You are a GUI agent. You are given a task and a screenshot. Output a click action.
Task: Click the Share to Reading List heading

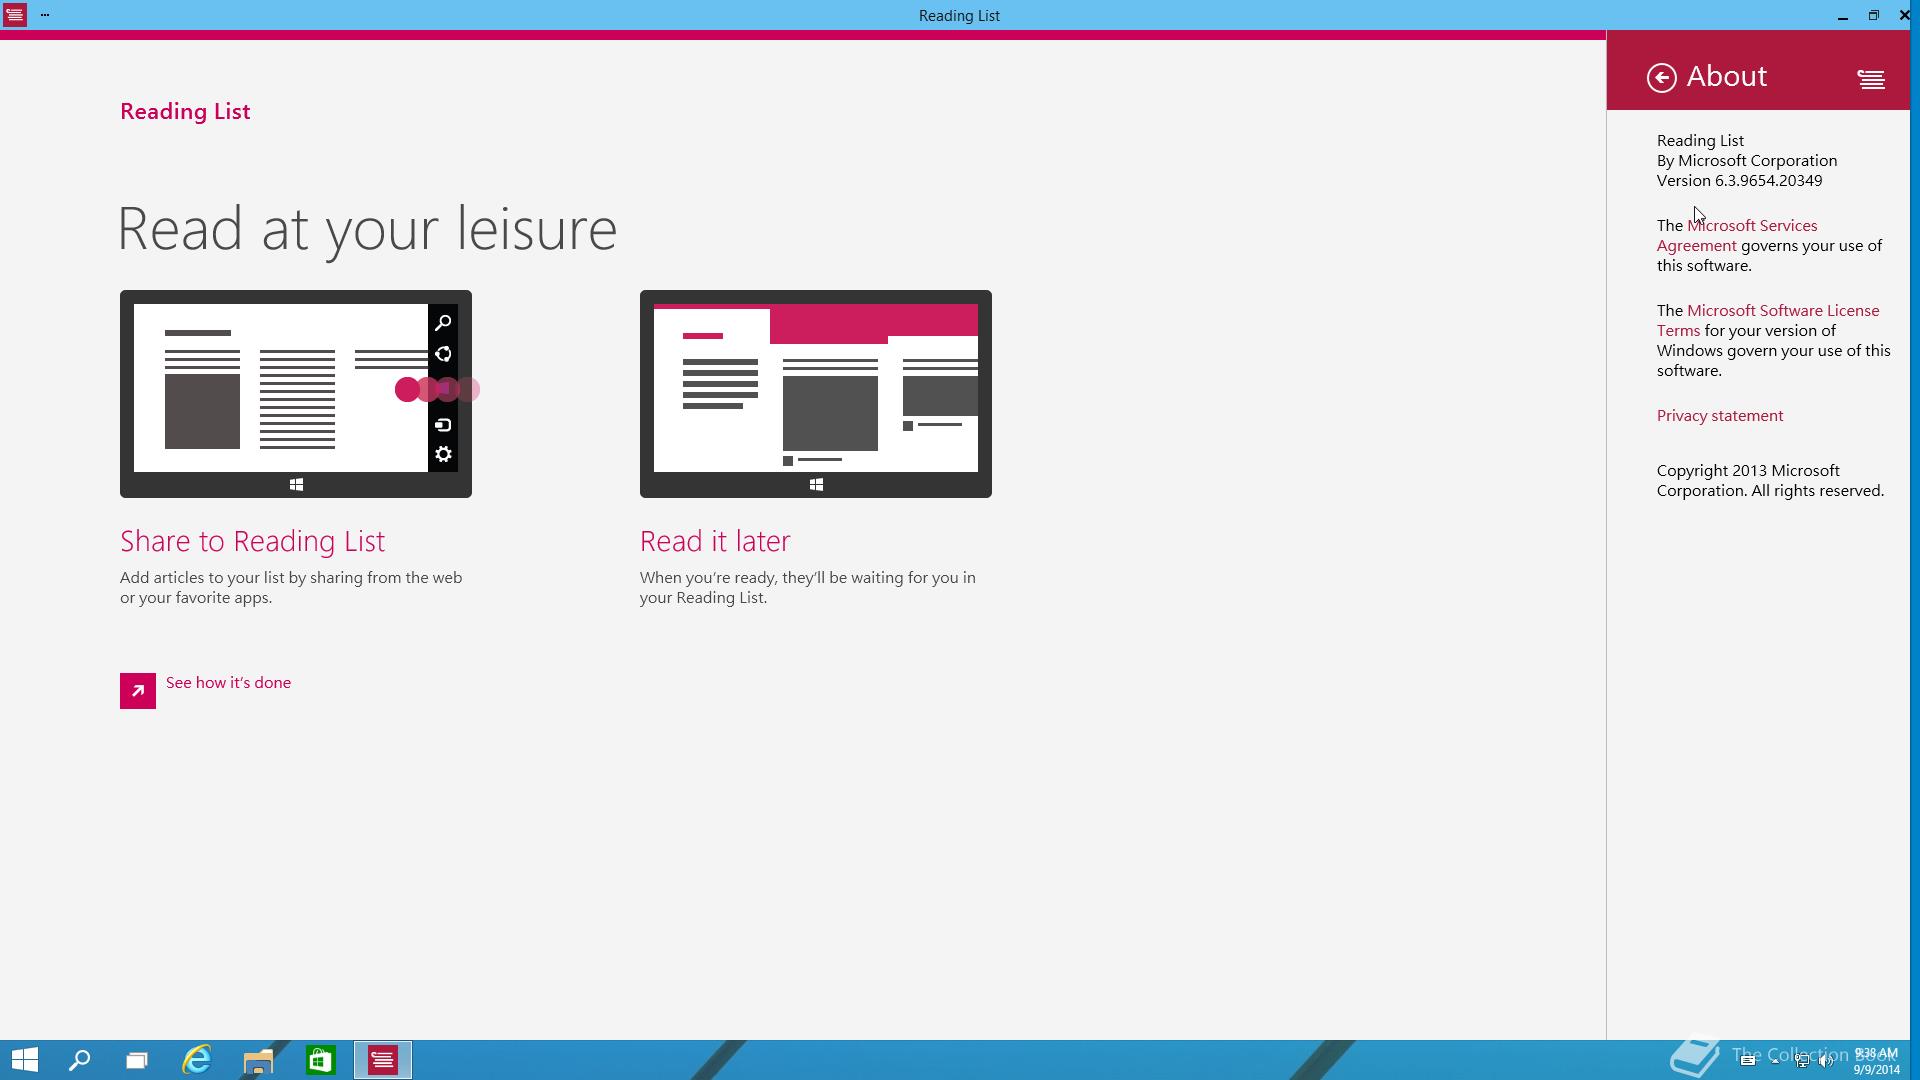coord(252,541)
